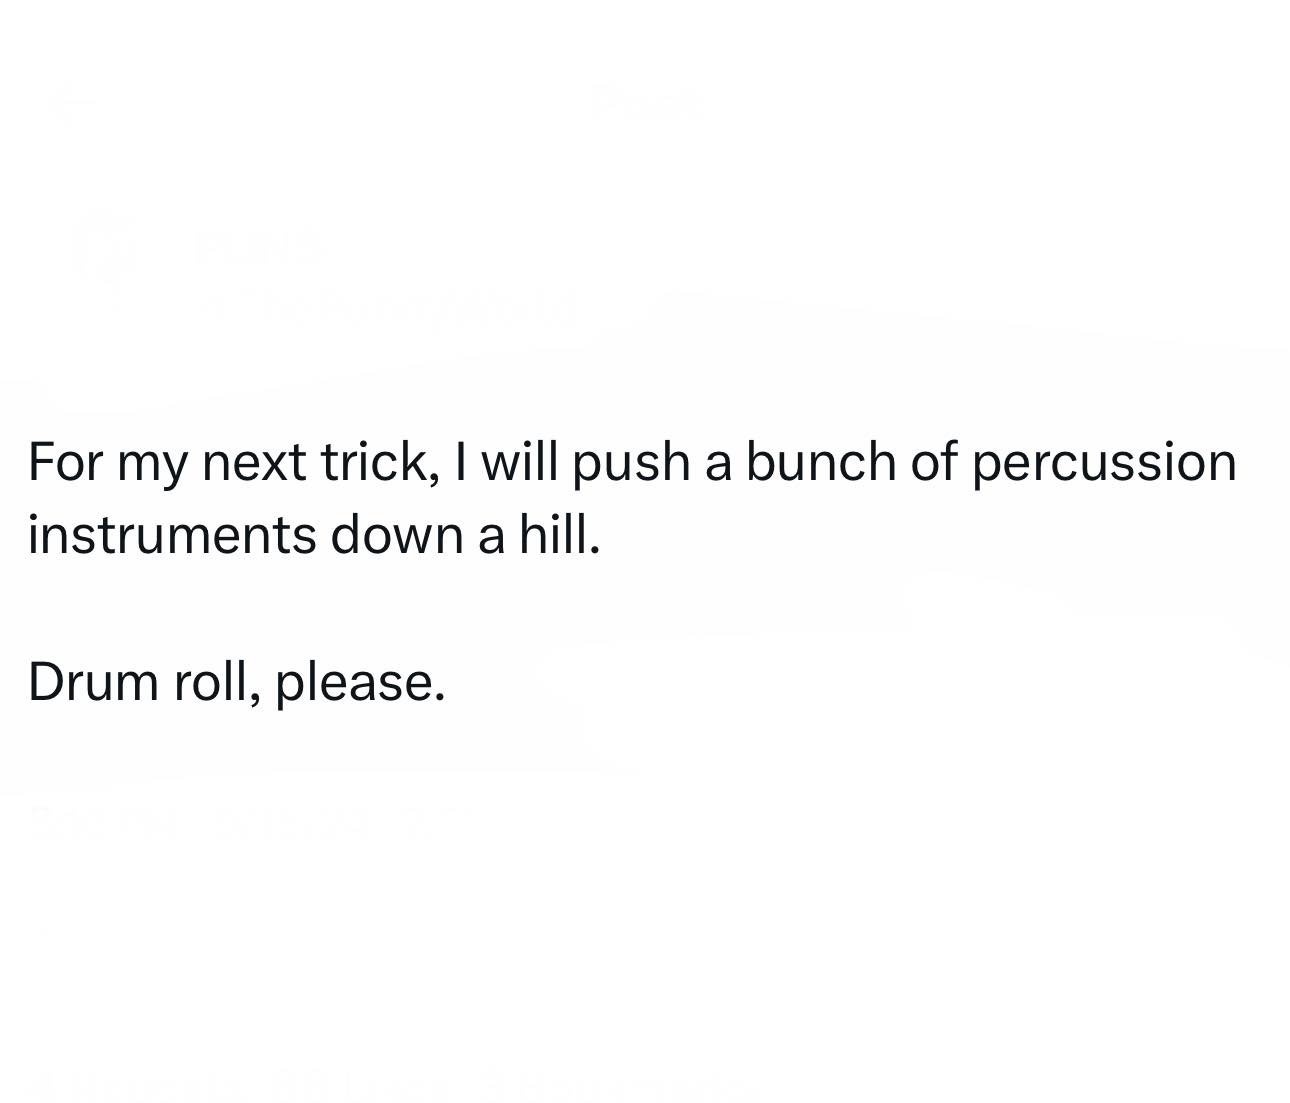Click the word "percussion" in the tweet
This screenshot has height=1103, width=1290.
click(x=1104, y=462)
